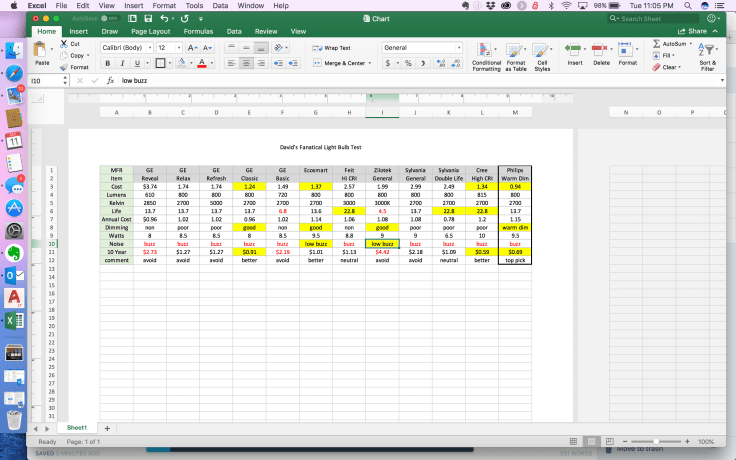Viewport: 736px width, 460px height.
Task: Click the Format as Table icon
Action: [516, 55]
